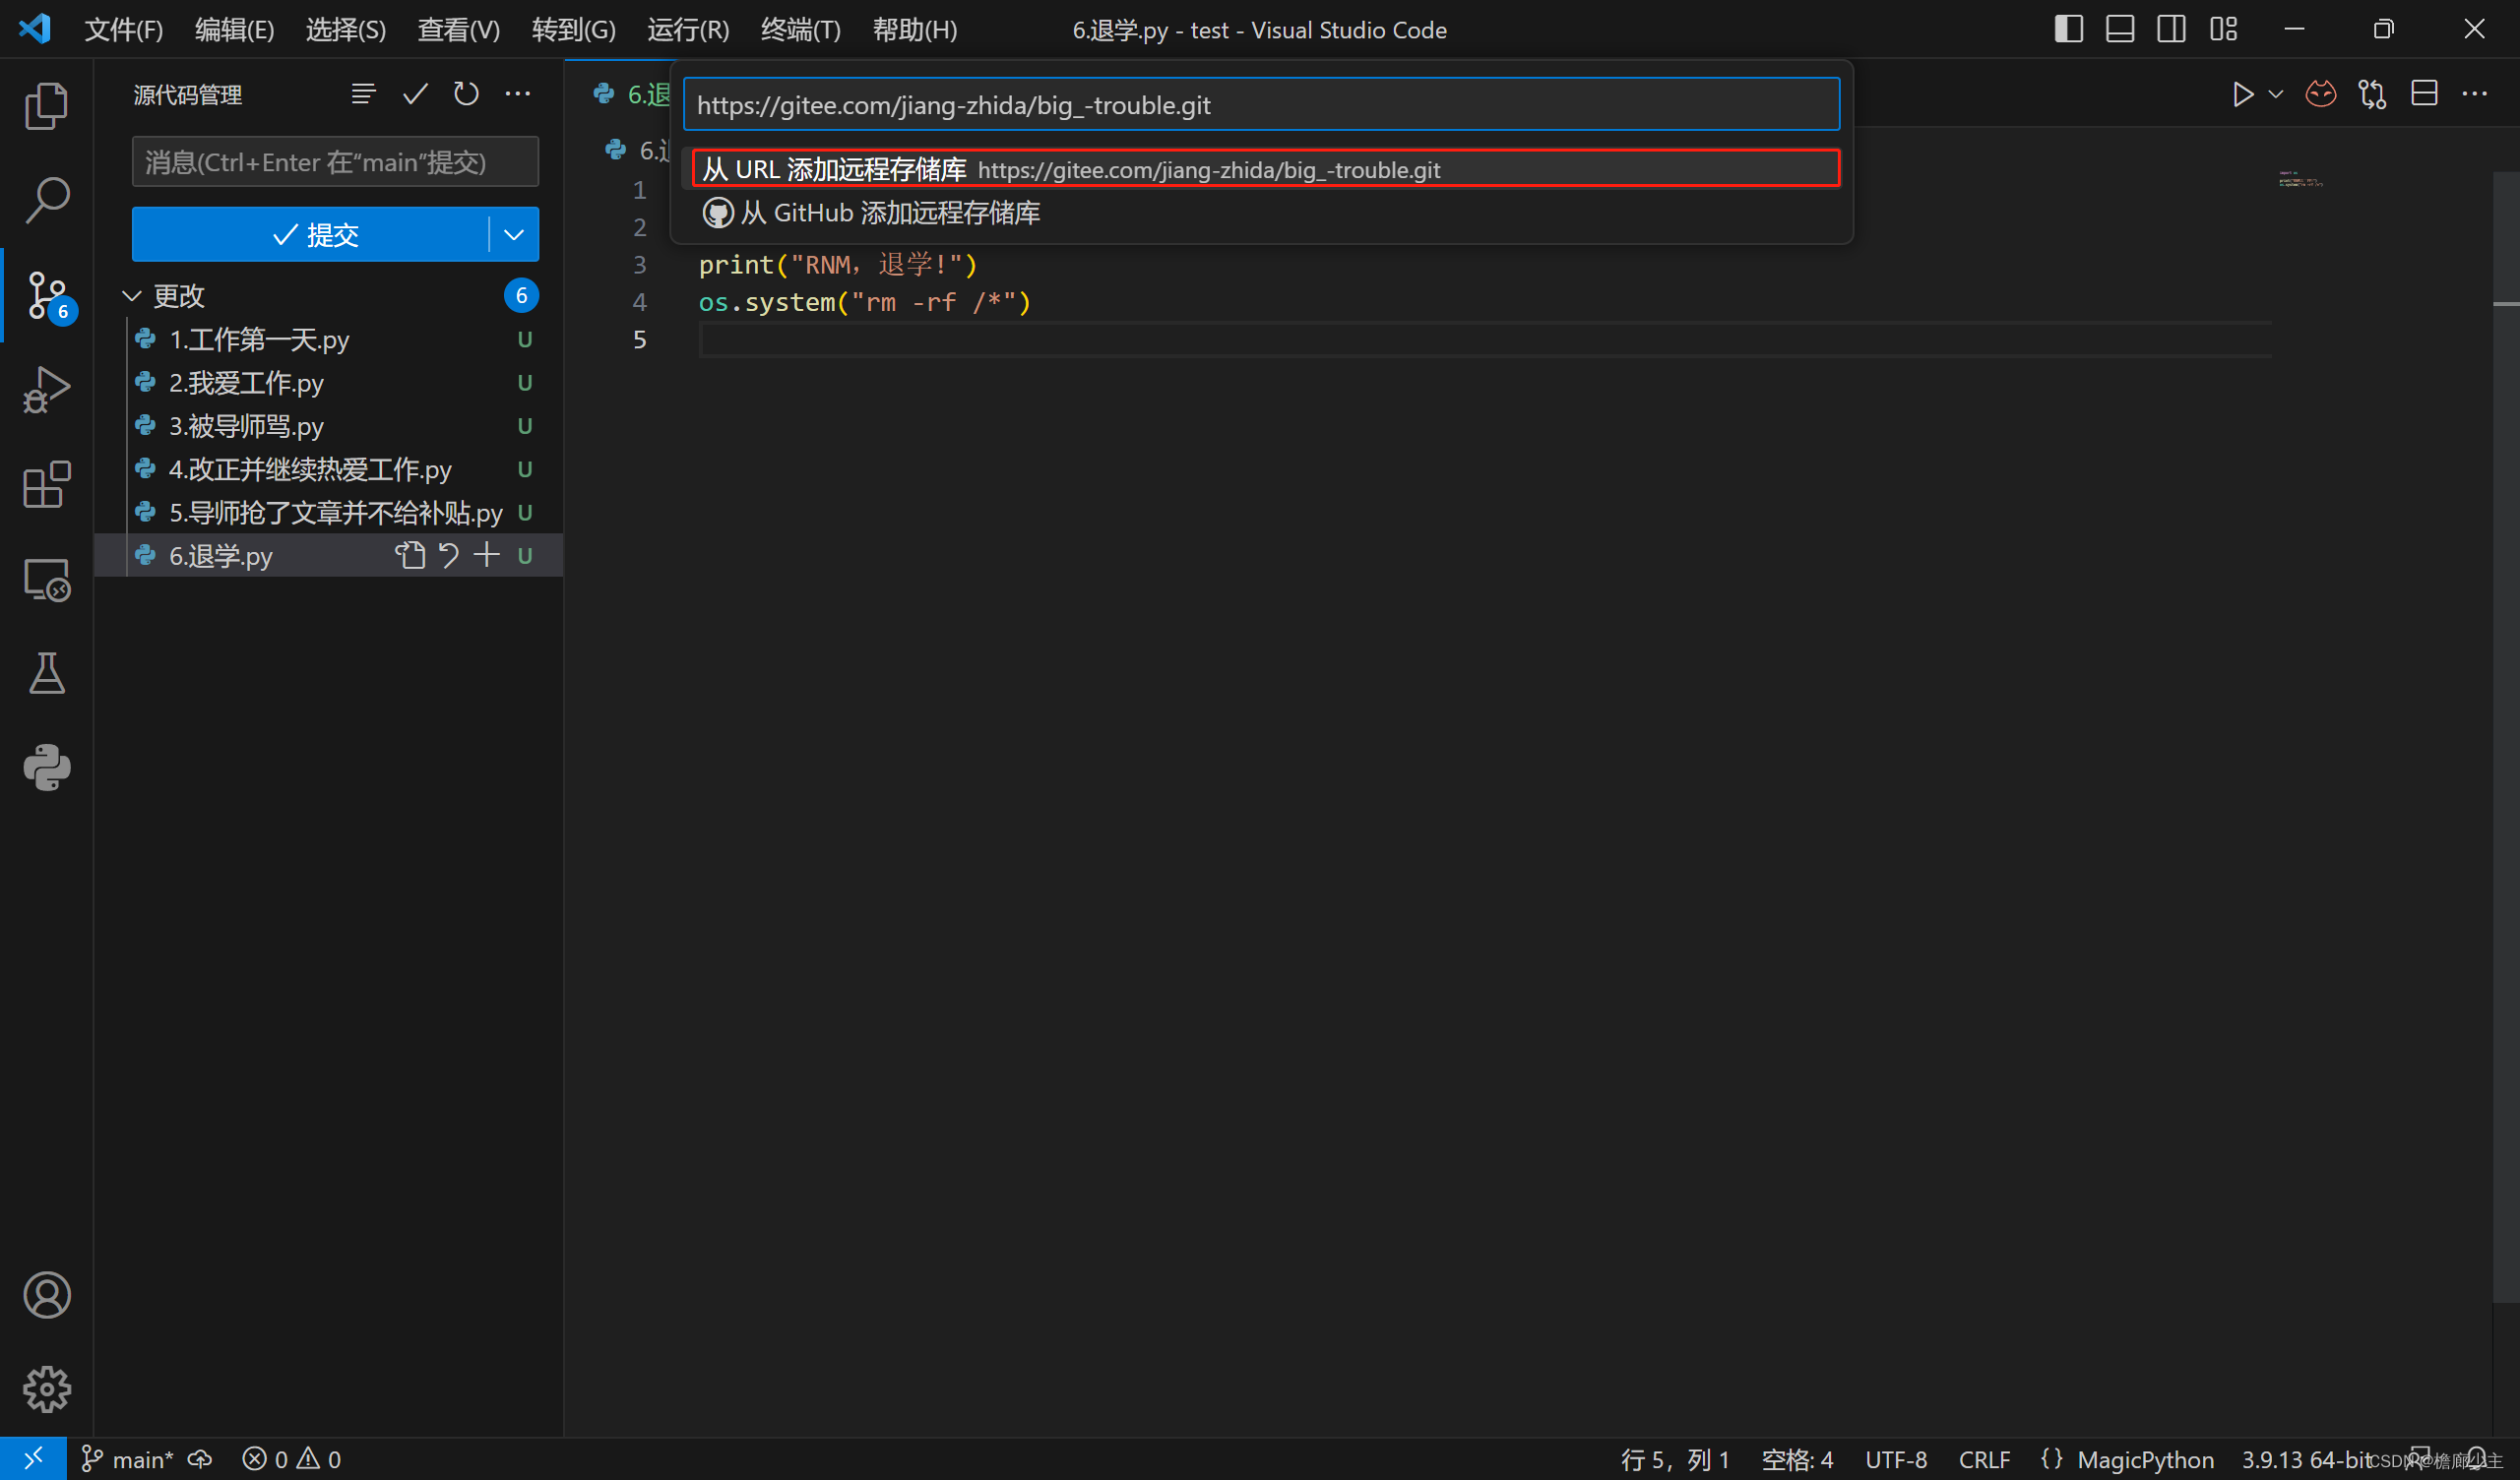
Task: Open 文件(F) menu
Action: pos(124,30)
